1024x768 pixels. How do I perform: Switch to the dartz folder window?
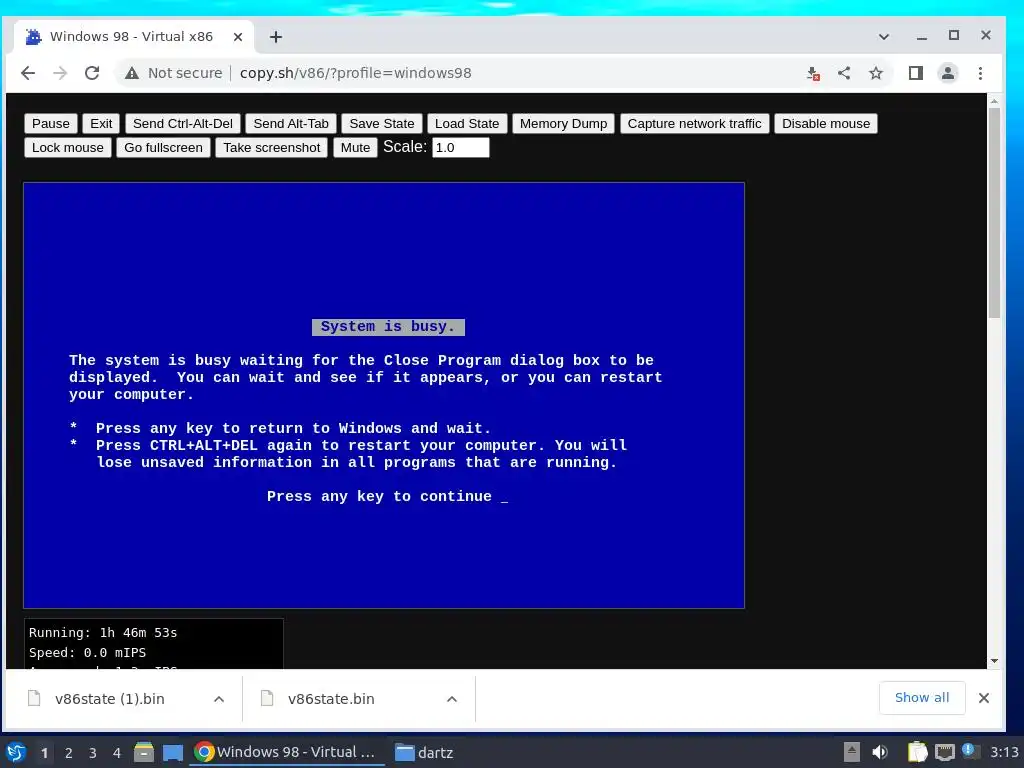(x=424, y=752)
